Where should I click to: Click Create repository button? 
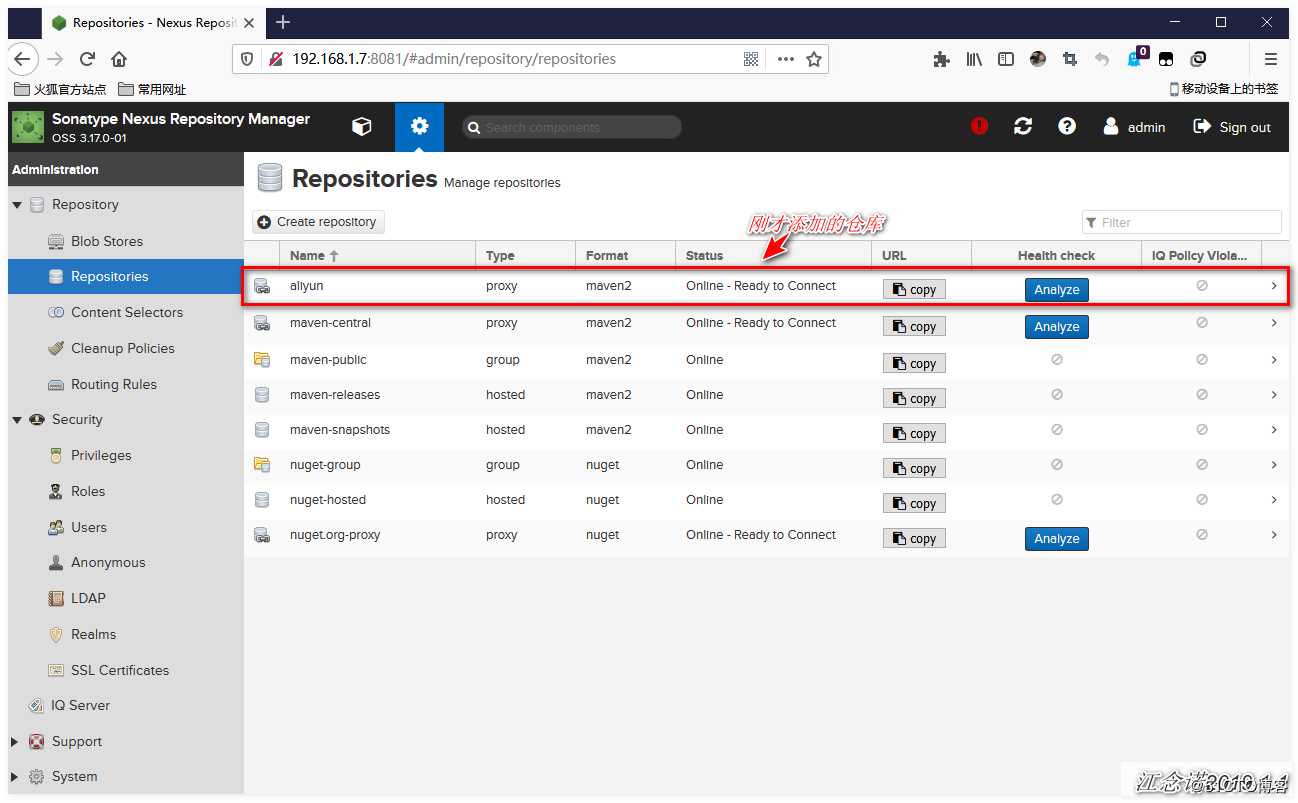click(x=318, y=222)
